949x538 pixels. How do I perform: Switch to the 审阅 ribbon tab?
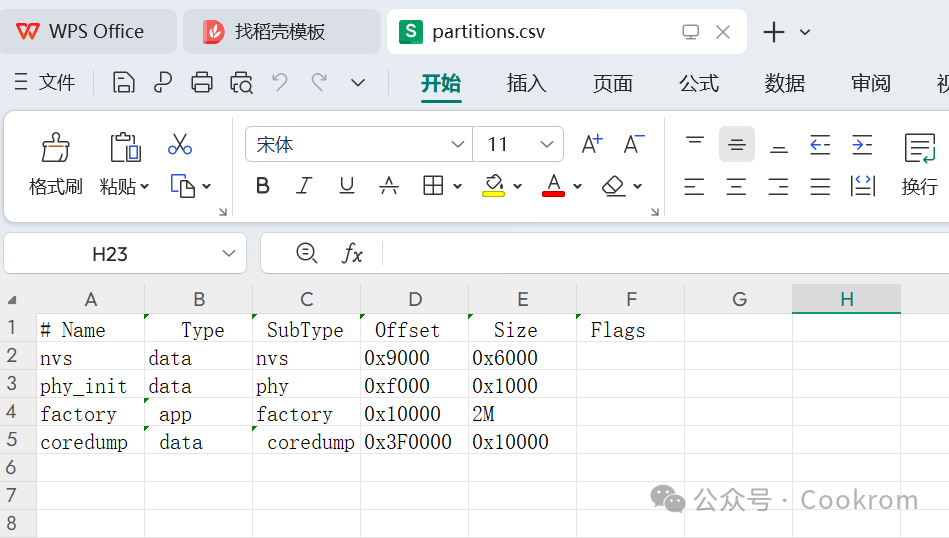point(870,84)
